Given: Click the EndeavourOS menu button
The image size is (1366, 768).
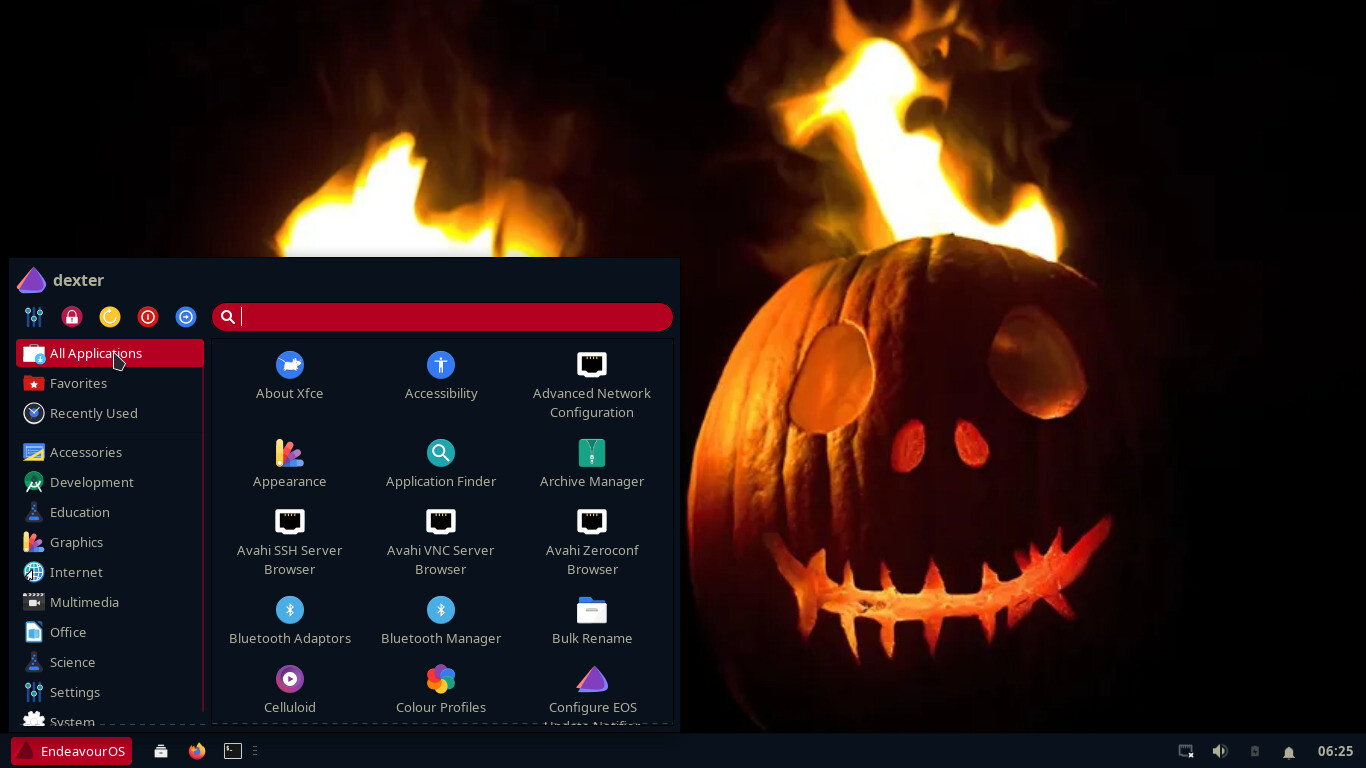Looking at the screenshot, I should (x=71, y=751).
